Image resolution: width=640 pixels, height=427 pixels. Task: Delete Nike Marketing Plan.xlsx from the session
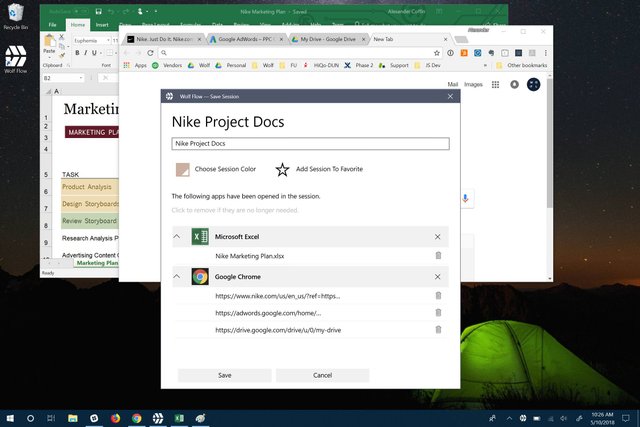[x=437, y=256]
